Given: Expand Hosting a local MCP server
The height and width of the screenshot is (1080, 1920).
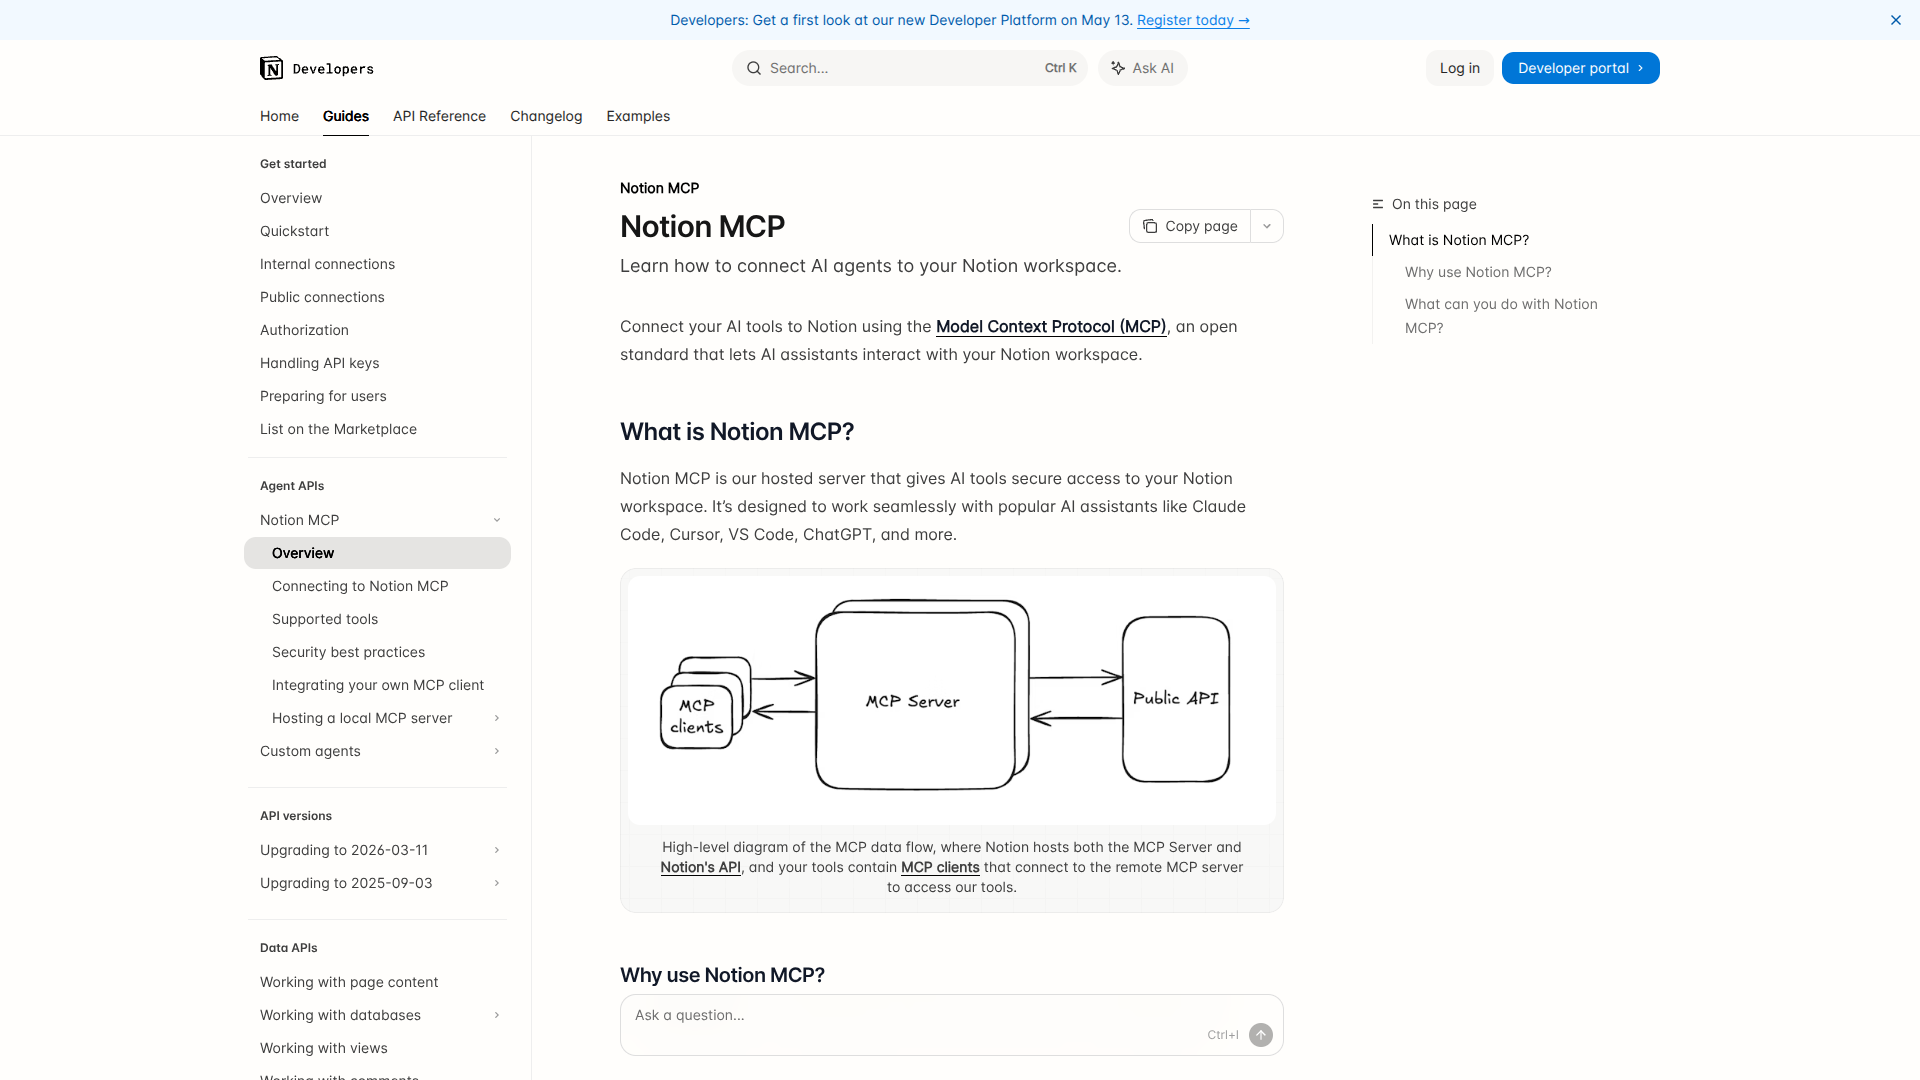Looking at the screenshot, I should click(497, 718).
